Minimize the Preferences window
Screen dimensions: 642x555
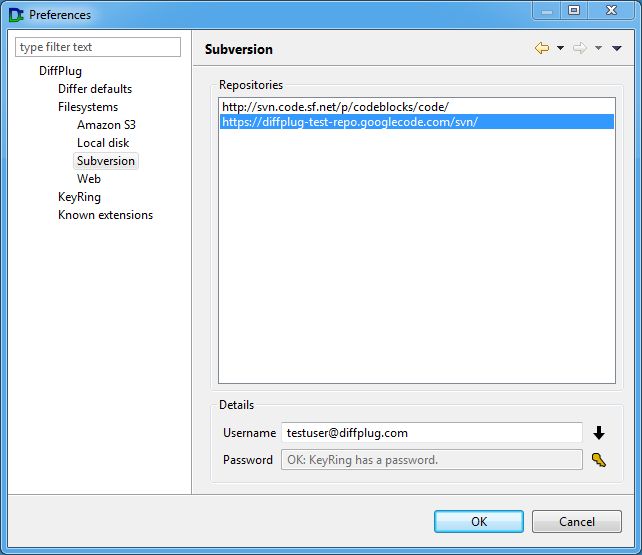point(547,10)
